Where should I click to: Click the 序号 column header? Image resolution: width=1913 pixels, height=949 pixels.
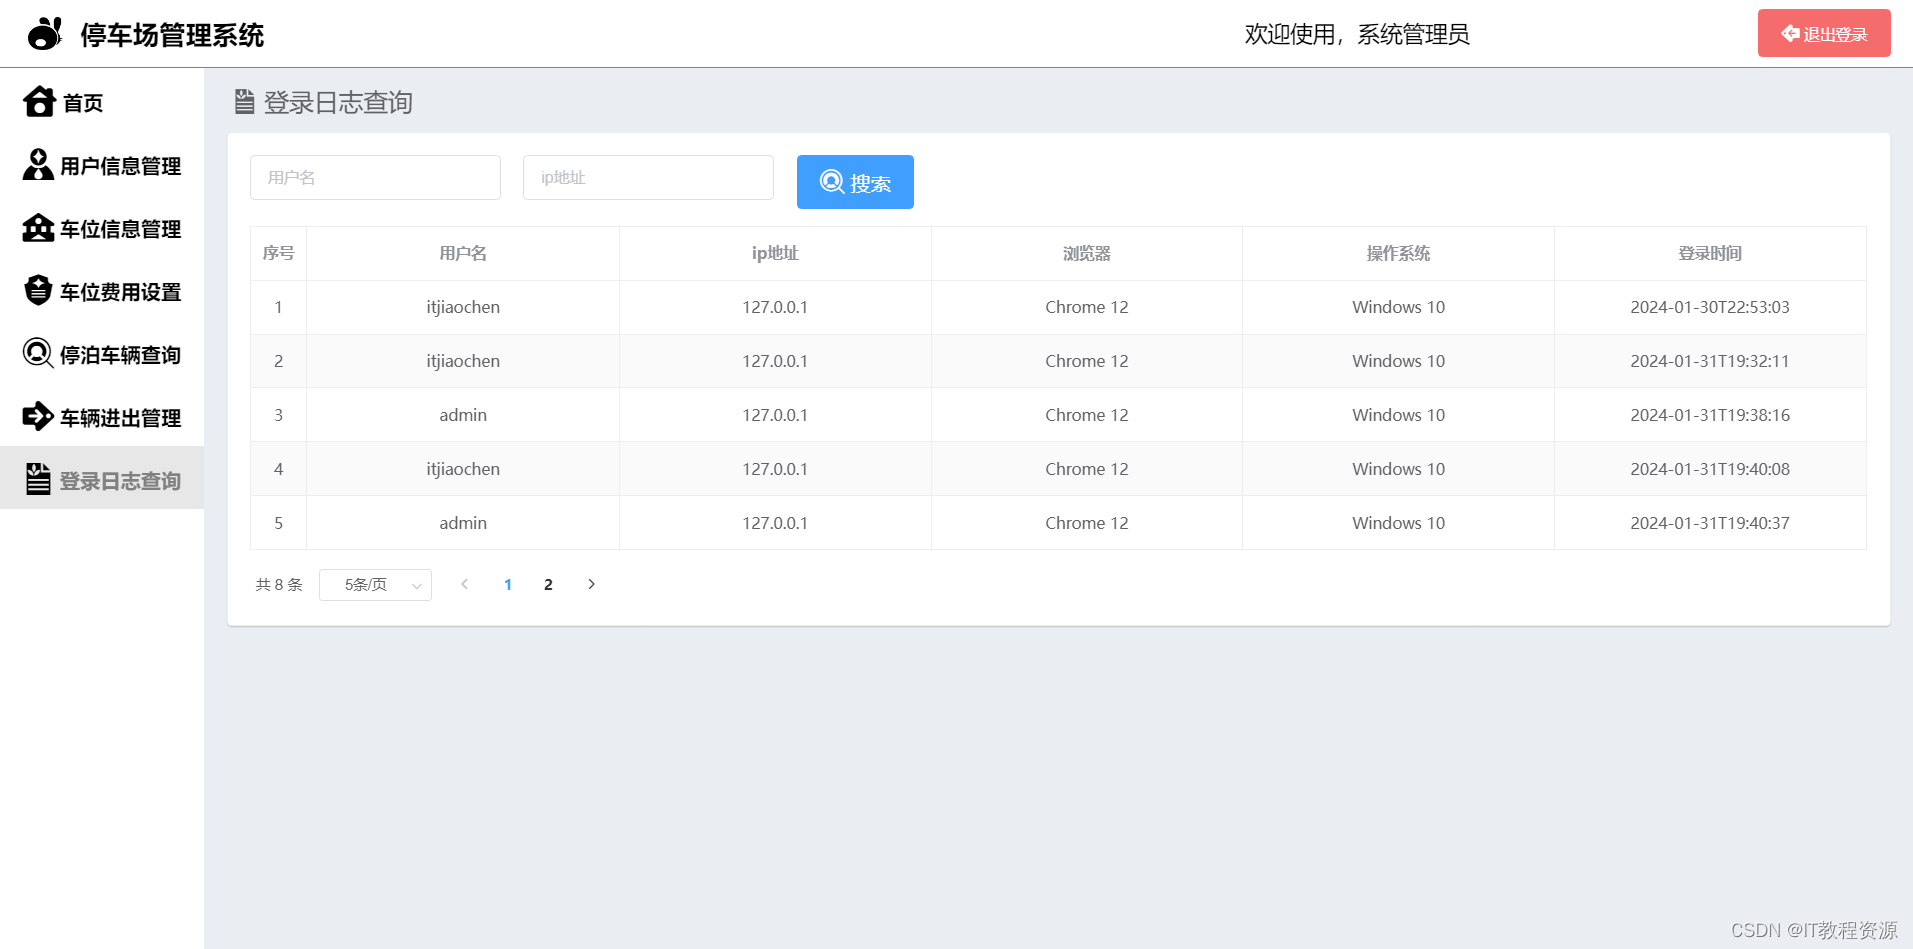pyautogui.click(x=278, y=253)
